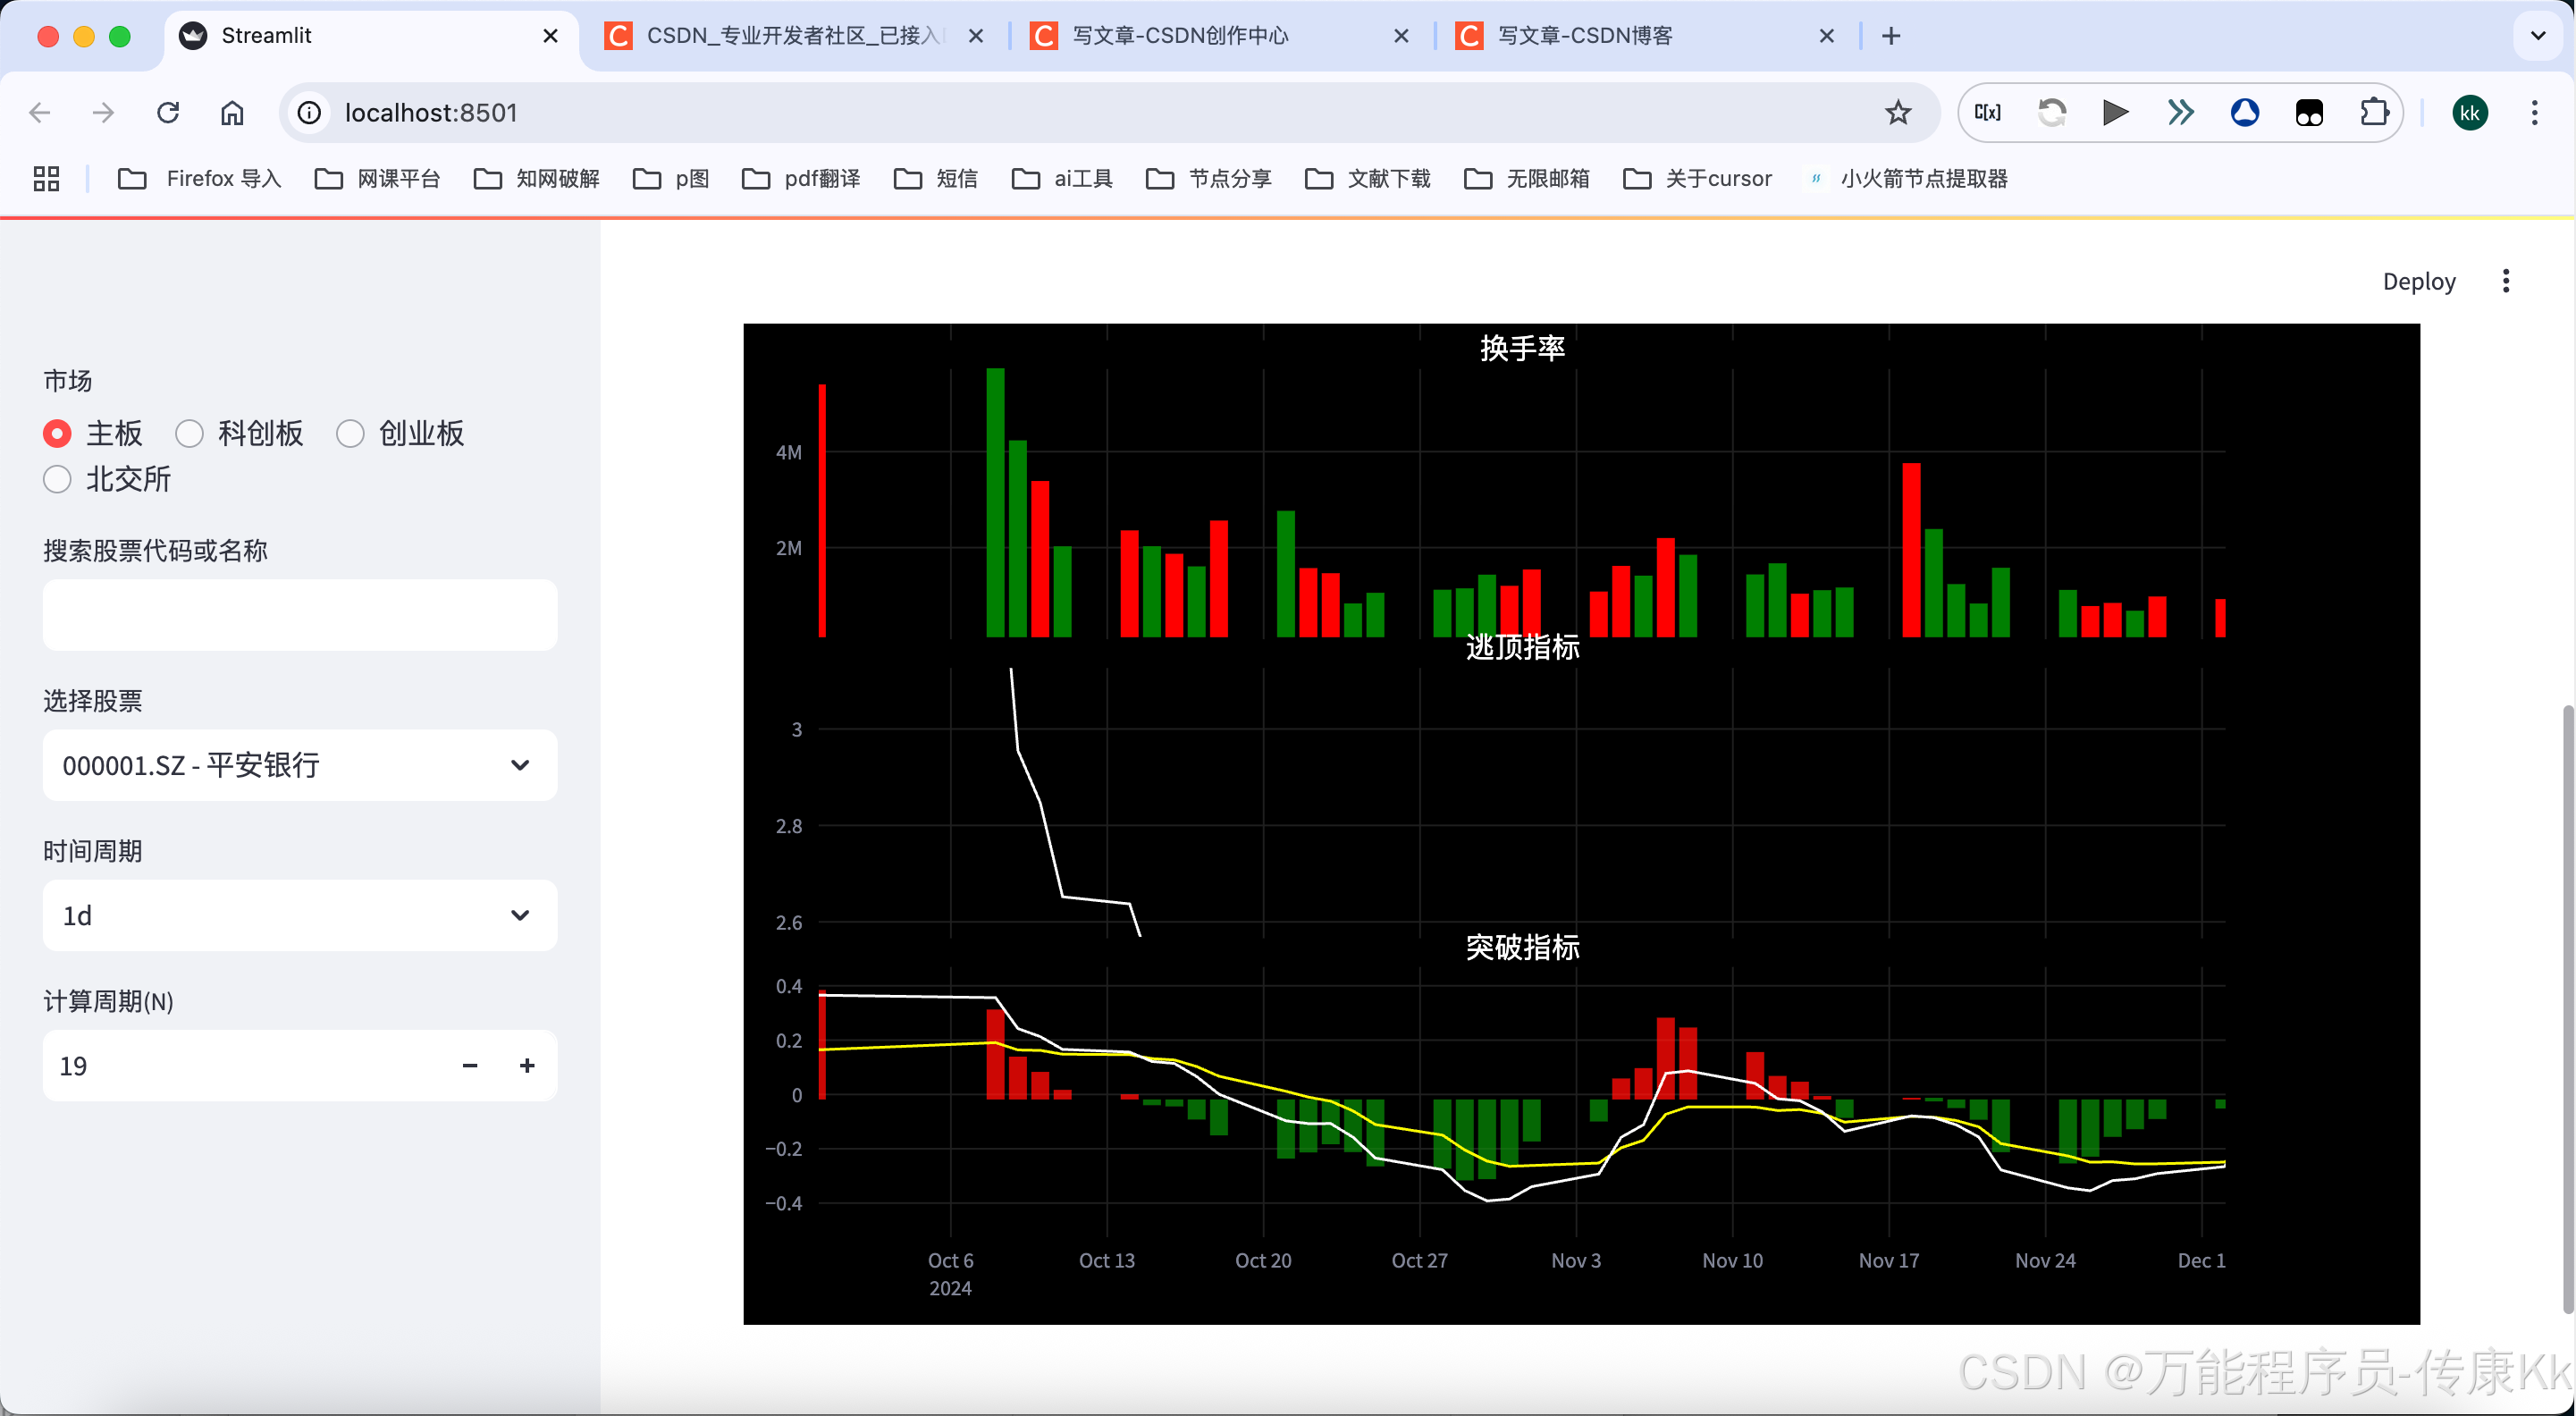
Task: Open the Extensions puzzle piece menu
Action: point(2374,113)
